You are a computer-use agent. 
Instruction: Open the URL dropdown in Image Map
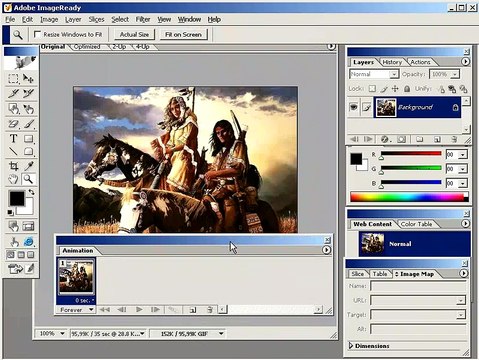coord(461,301)
